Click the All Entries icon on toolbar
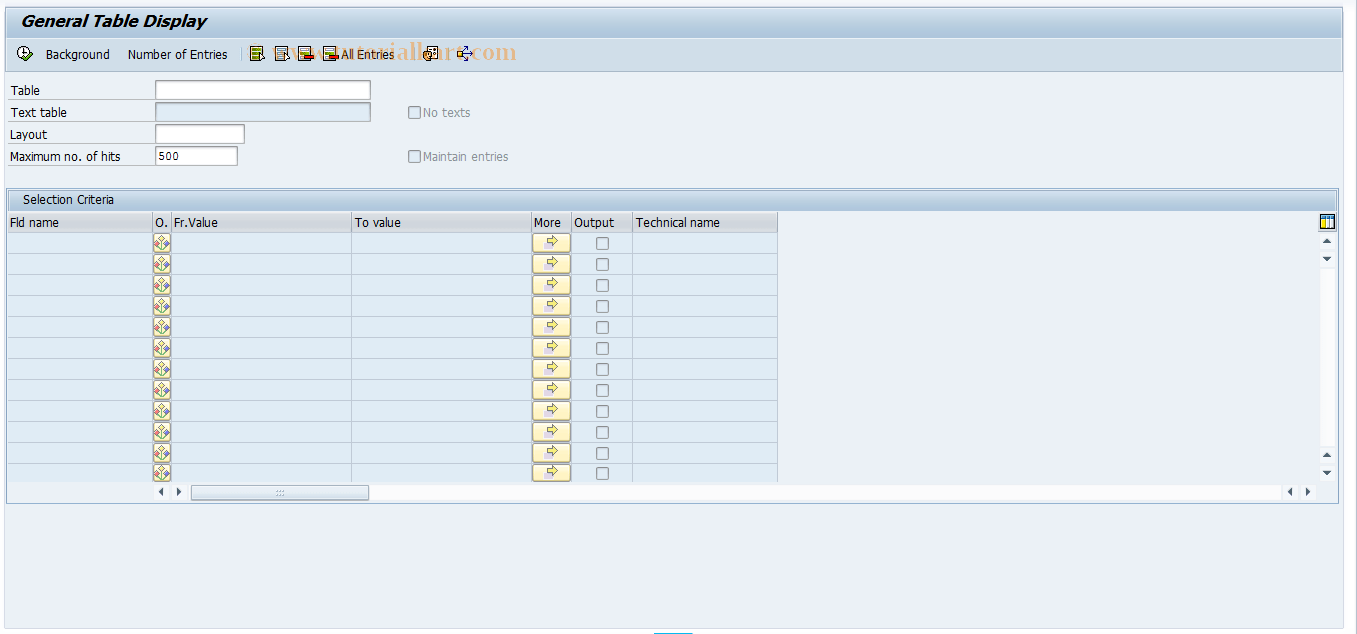 330,54
